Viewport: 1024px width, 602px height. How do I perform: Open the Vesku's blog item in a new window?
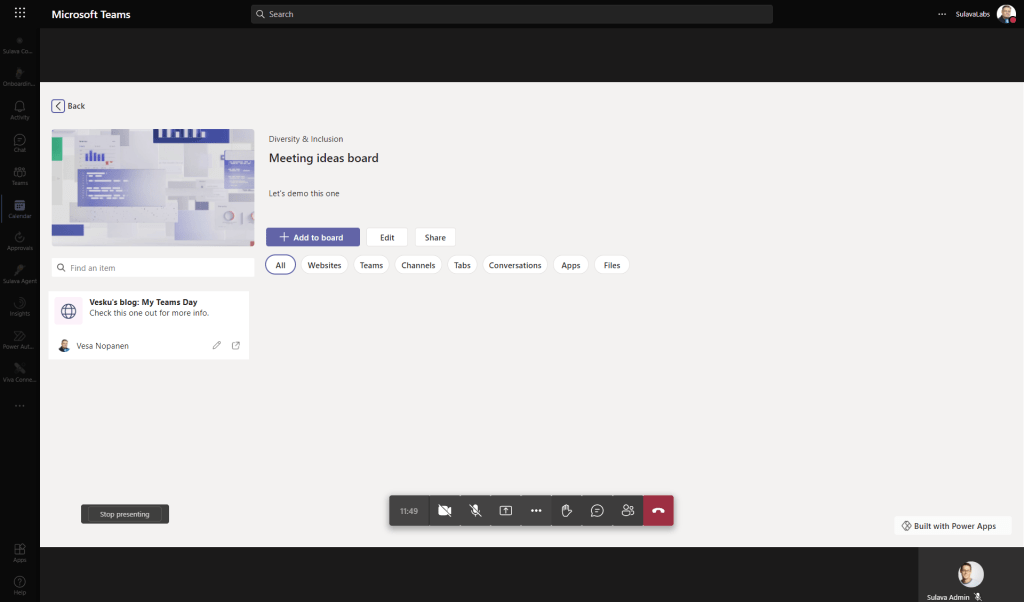(x=236, y=346)
